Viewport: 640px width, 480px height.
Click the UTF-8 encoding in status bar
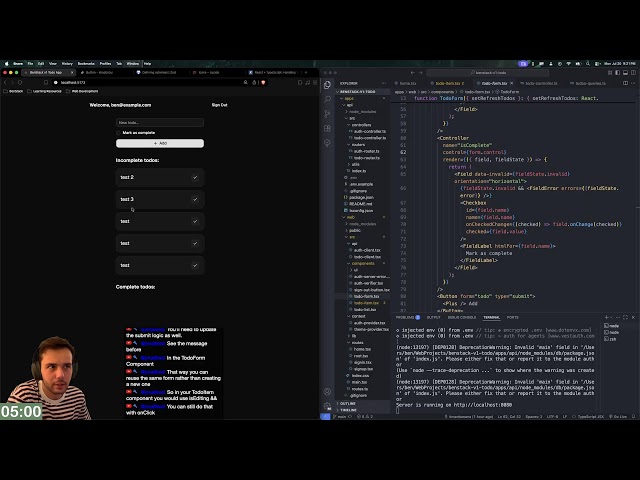tap(552, 417)
